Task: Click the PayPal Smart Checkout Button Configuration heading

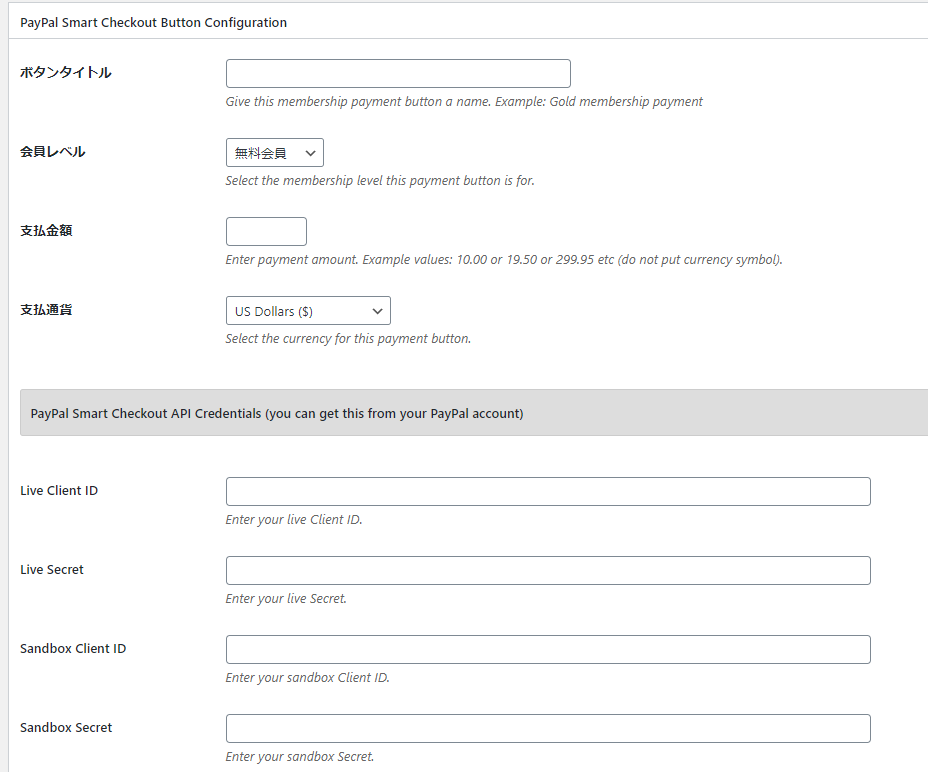Action: [x=153, y=22]
